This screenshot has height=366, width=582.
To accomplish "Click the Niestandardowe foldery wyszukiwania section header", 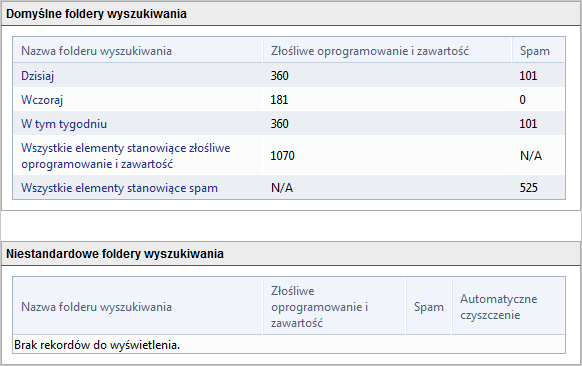I will pyautogui.click(x=115, y=254).
